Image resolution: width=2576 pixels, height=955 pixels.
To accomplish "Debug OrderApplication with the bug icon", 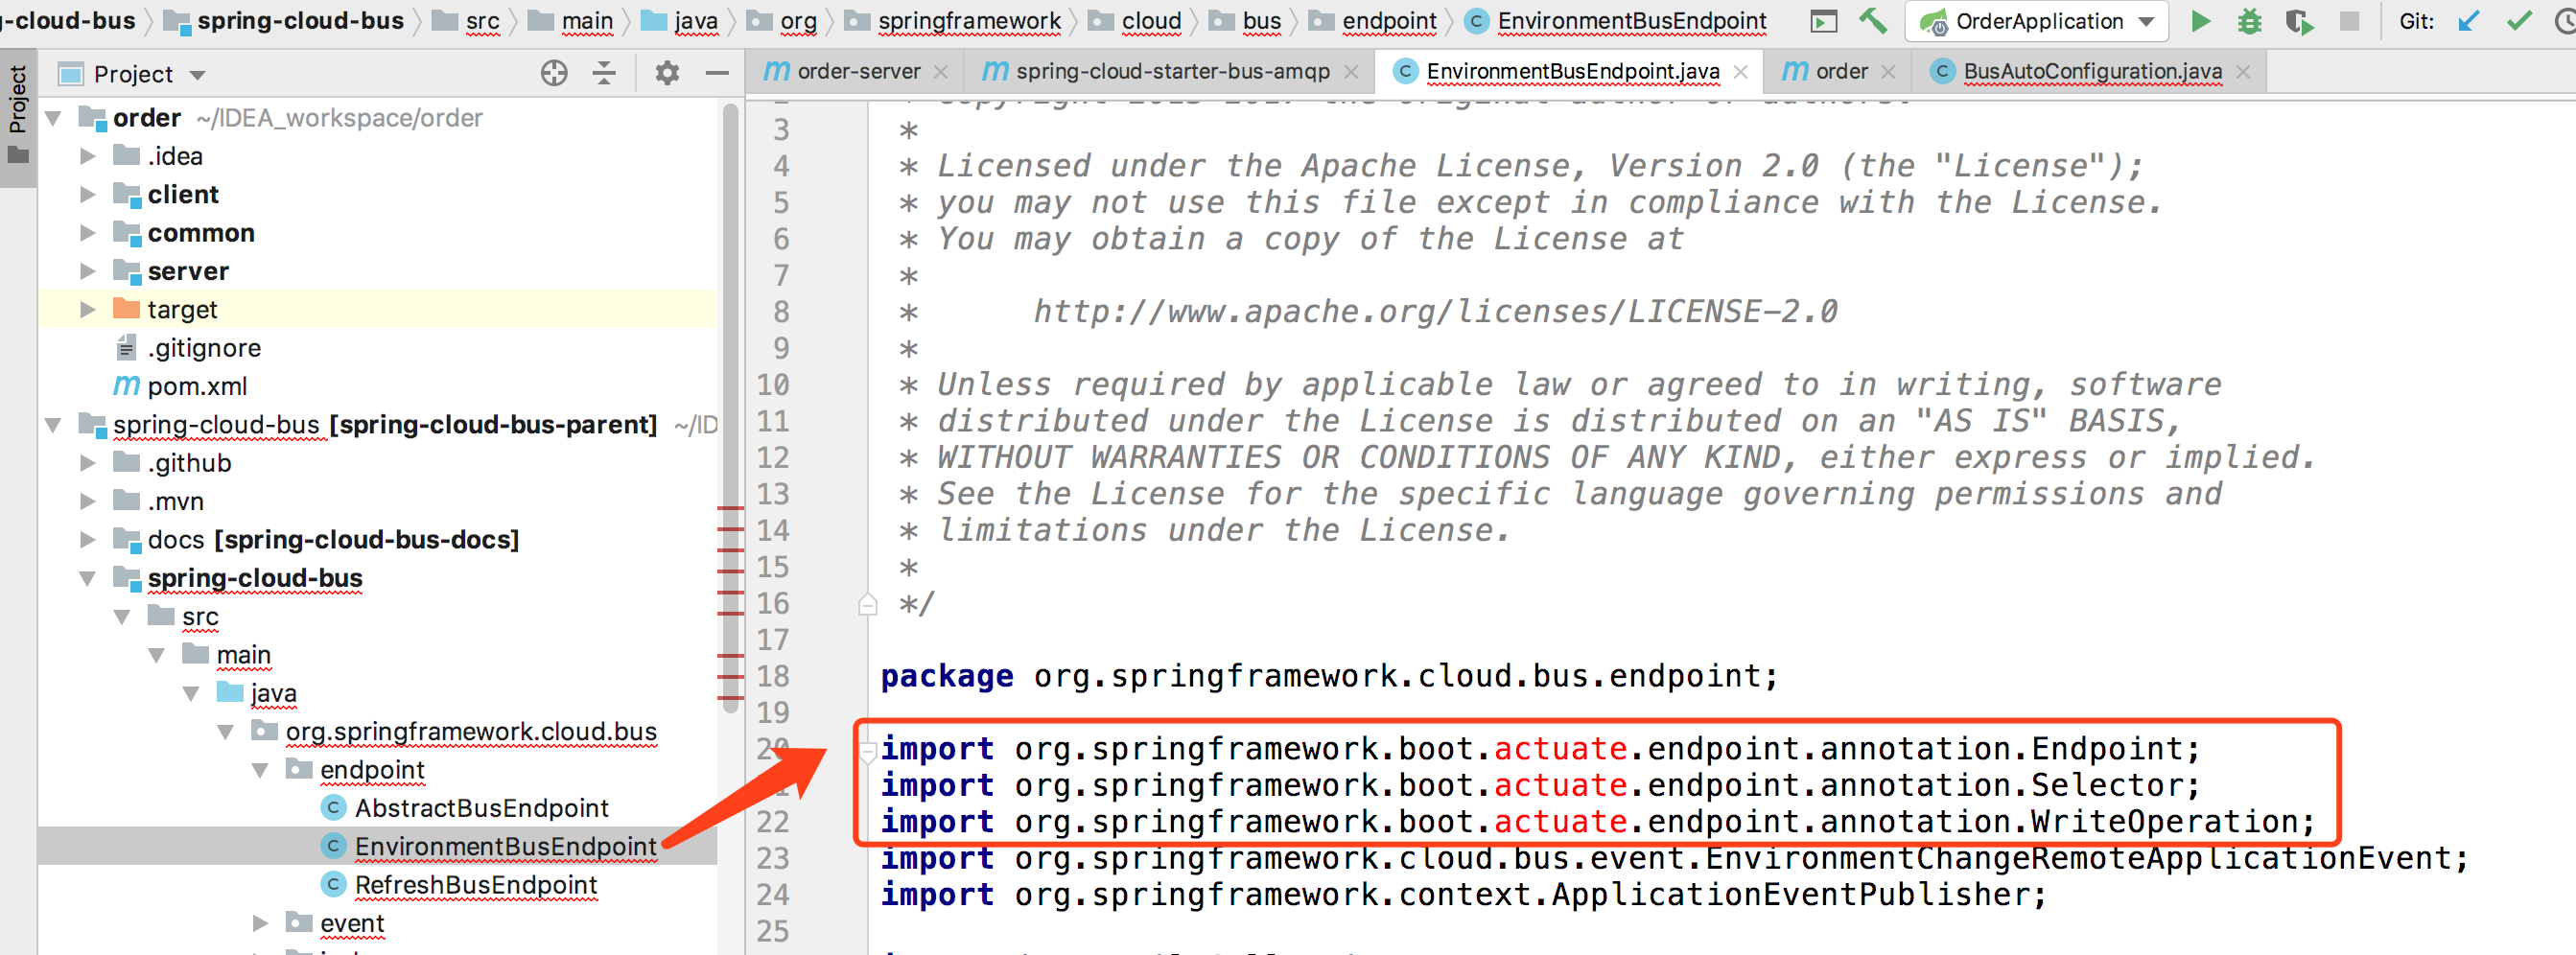I will click(2249, 21).
